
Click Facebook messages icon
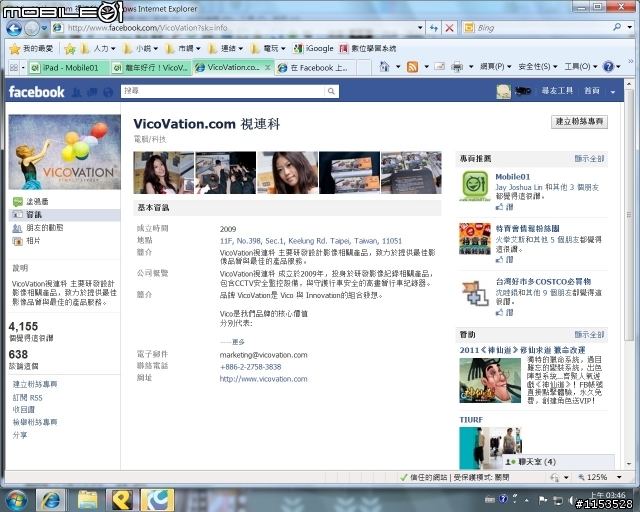(92, 92)
